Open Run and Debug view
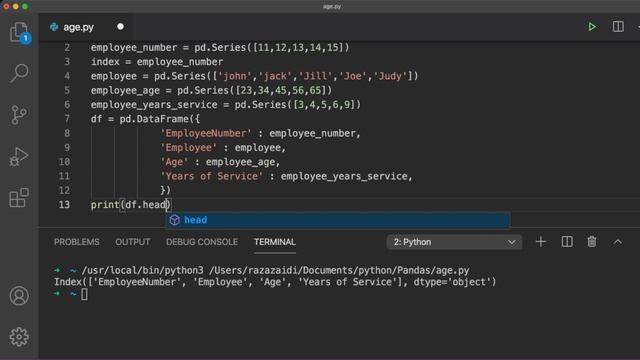640x360 pixels. tap(19, 157)
